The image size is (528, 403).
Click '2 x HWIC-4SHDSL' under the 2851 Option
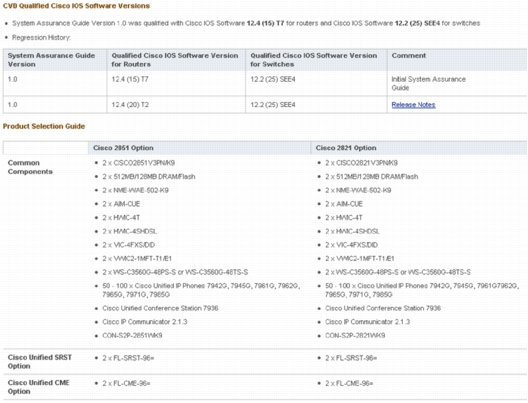click(x=130, y=231)
